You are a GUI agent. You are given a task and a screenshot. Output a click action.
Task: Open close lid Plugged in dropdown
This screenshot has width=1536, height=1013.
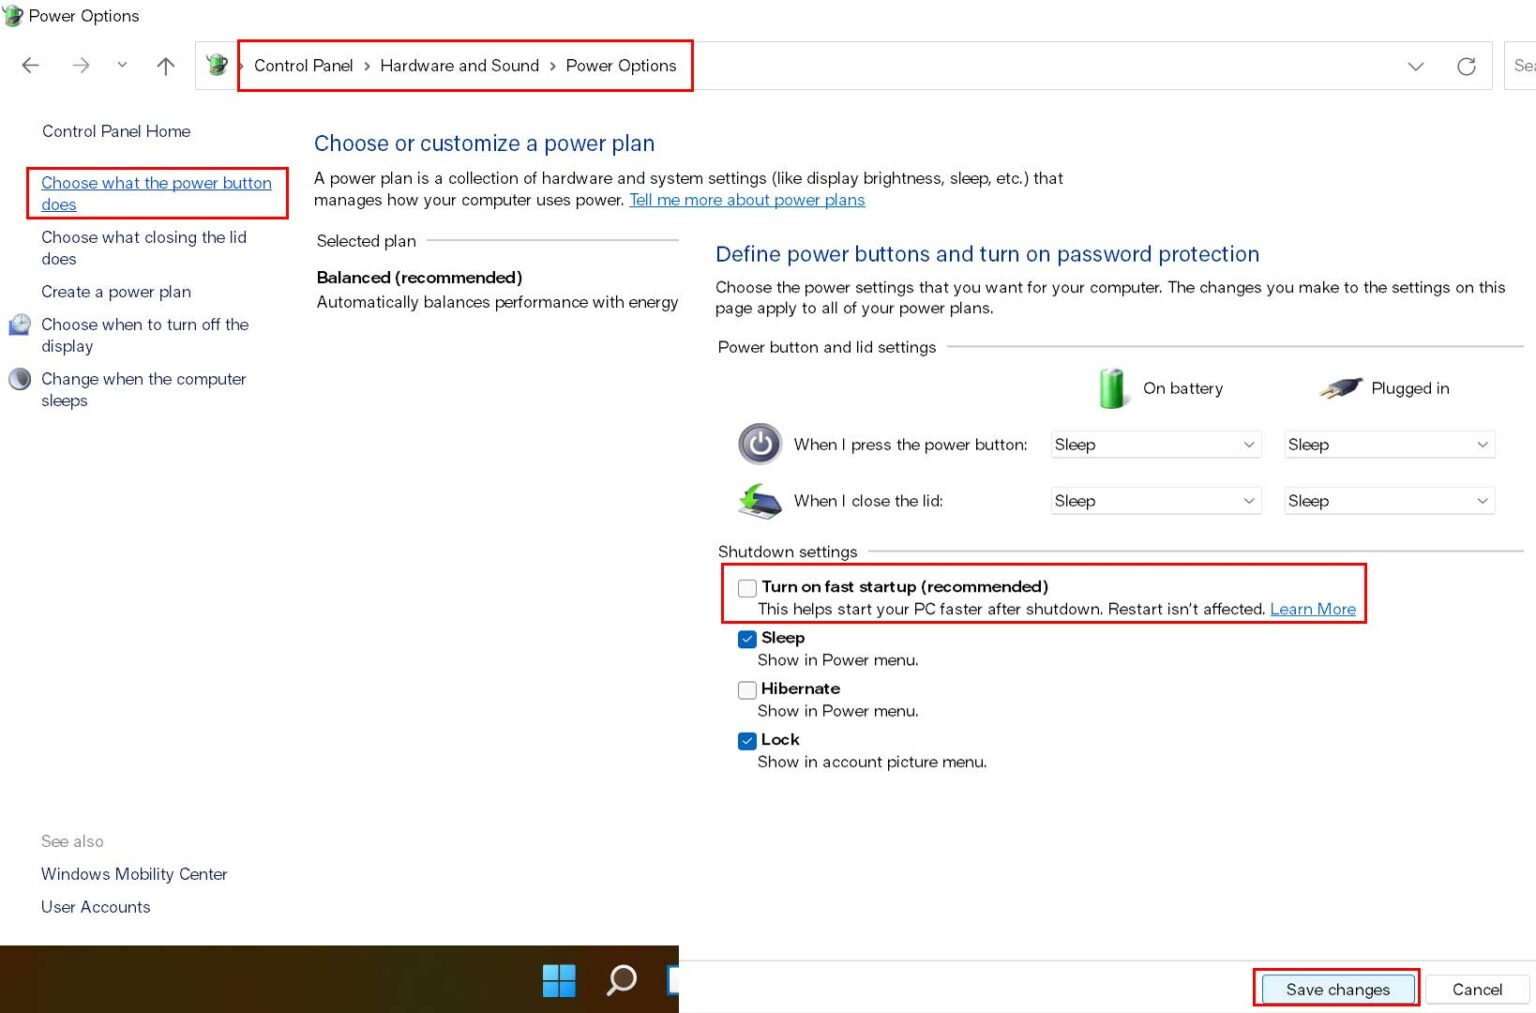pos(1388,501)
